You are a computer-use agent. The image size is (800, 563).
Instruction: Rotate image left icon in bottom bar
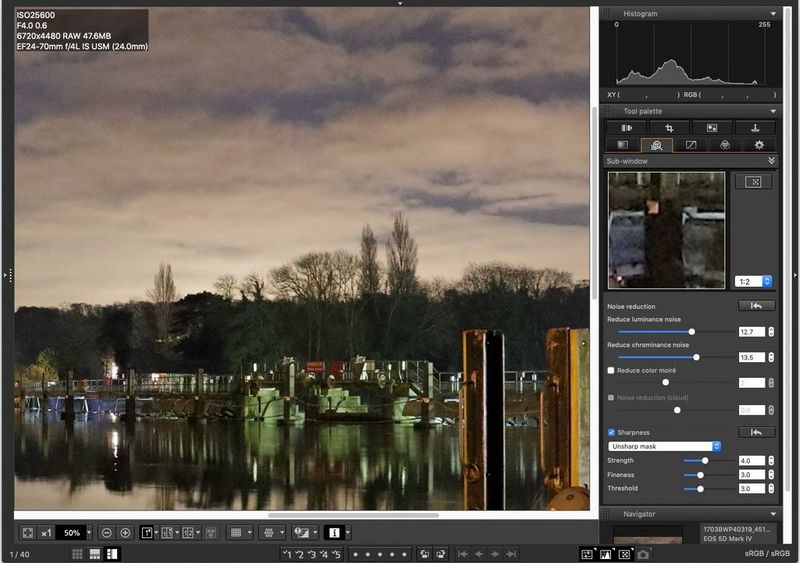(424, 553)
